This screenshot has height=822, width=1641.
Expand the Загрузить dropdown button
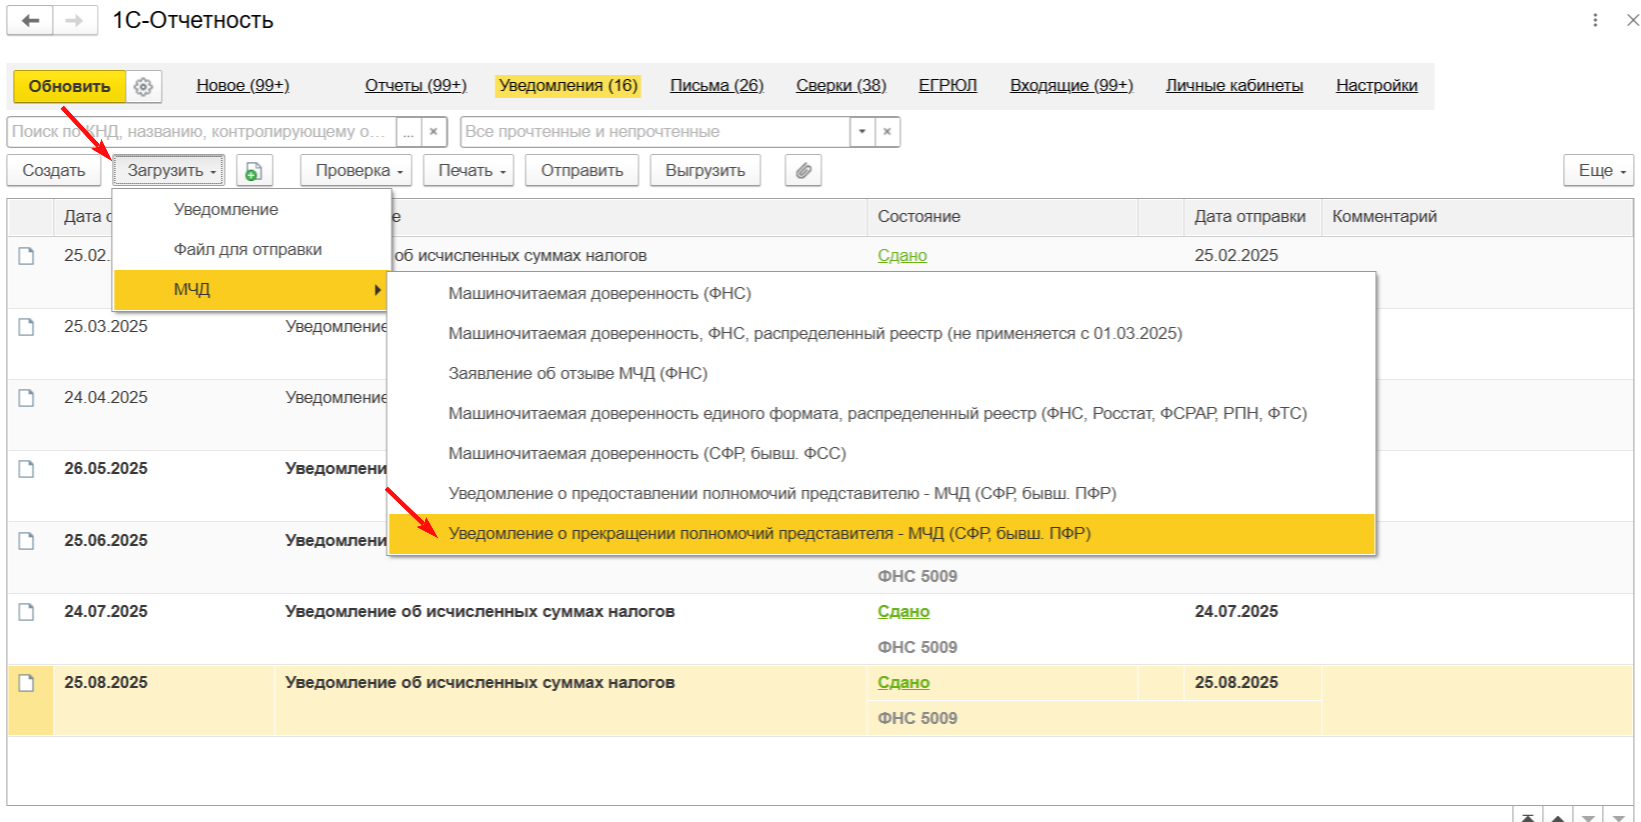[x=168, y=171]
